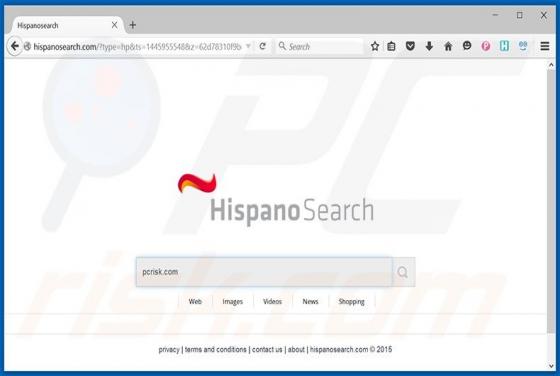
Task: Close the Hispanosearch tab
Action: pyautogui.click(x=114, y=25)
